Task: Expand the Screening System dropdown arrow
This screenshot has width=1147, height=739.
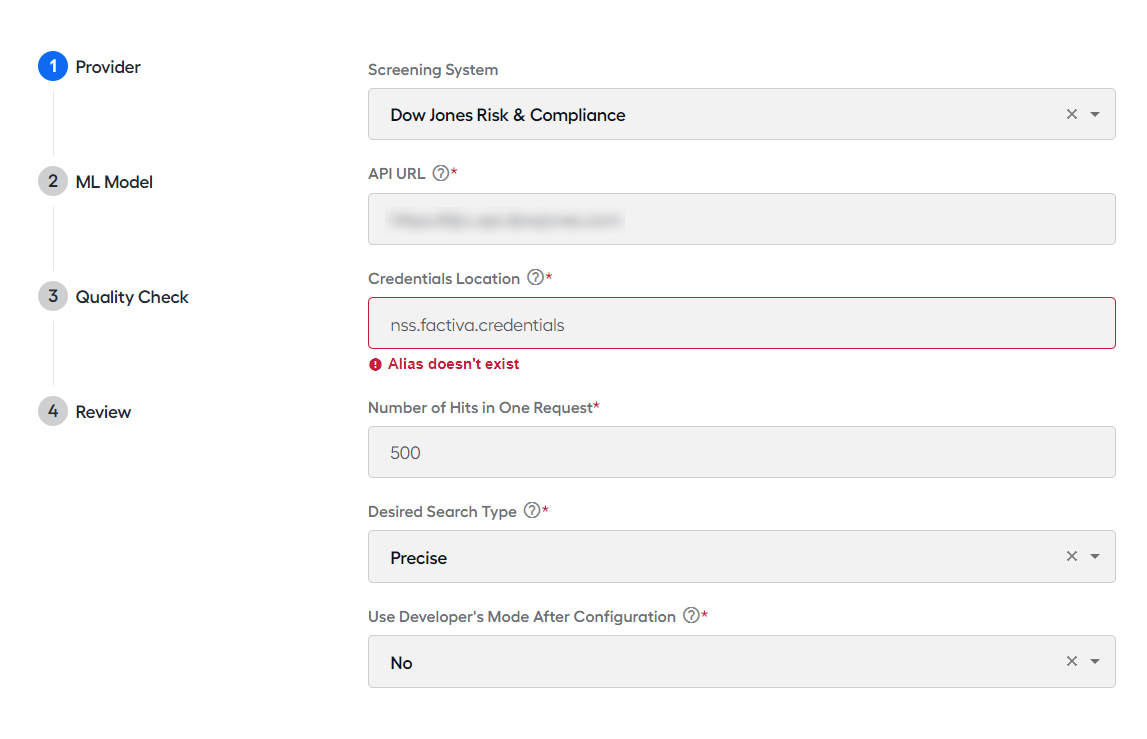Action: pyautogui.click(x=1095, y=114)
